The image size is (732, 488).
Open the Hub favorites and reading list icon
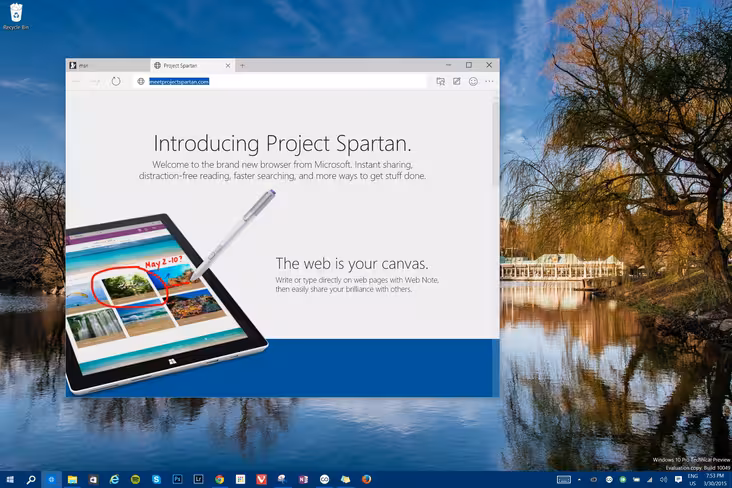[440, 82]
